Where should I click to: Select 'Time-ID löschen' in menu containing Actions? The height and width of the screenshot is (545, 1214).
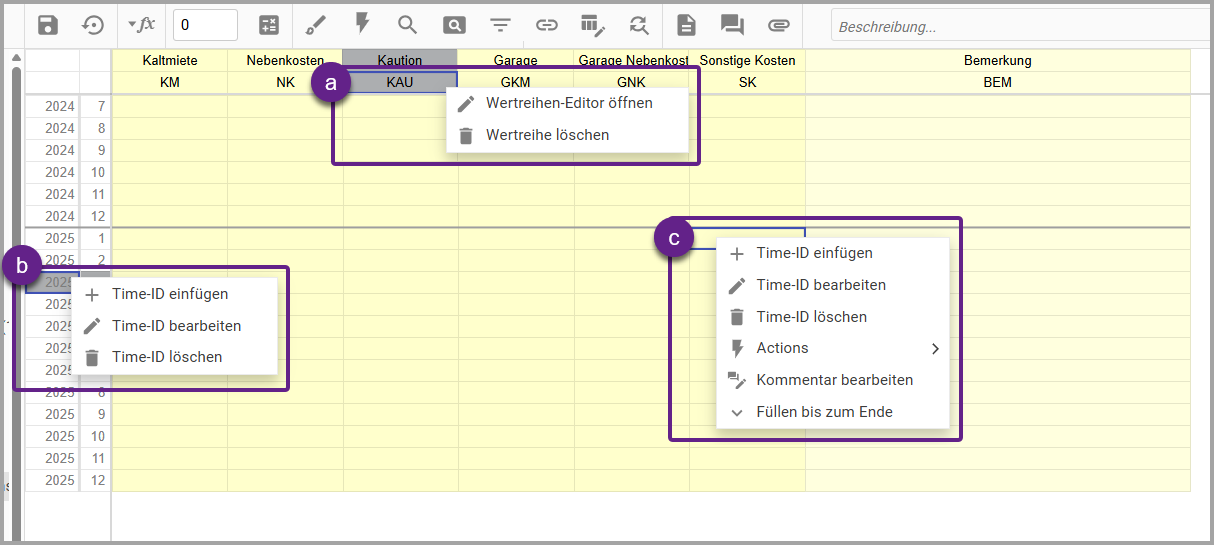pos(832,317)
